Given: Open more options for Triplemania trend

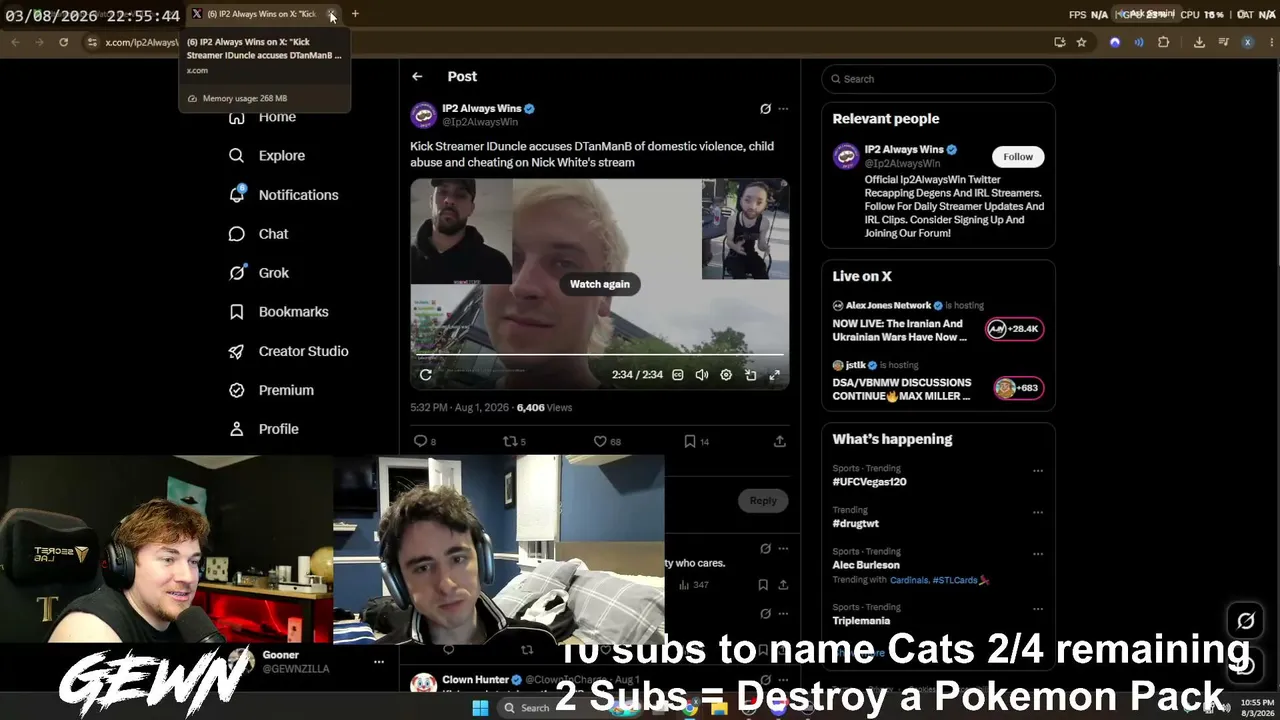Looking at the screenshot, I should pyautogui.click(x=1038, y=609).
